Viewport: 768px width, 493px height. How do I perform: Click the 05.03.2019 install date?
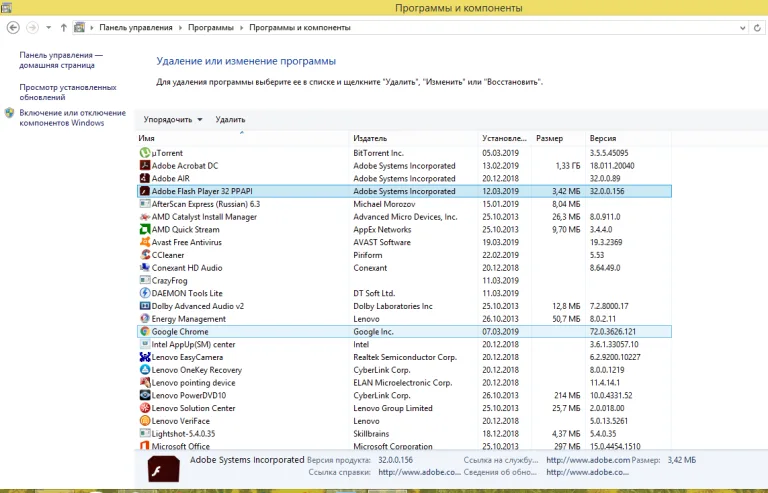click(x=501, y=153)
